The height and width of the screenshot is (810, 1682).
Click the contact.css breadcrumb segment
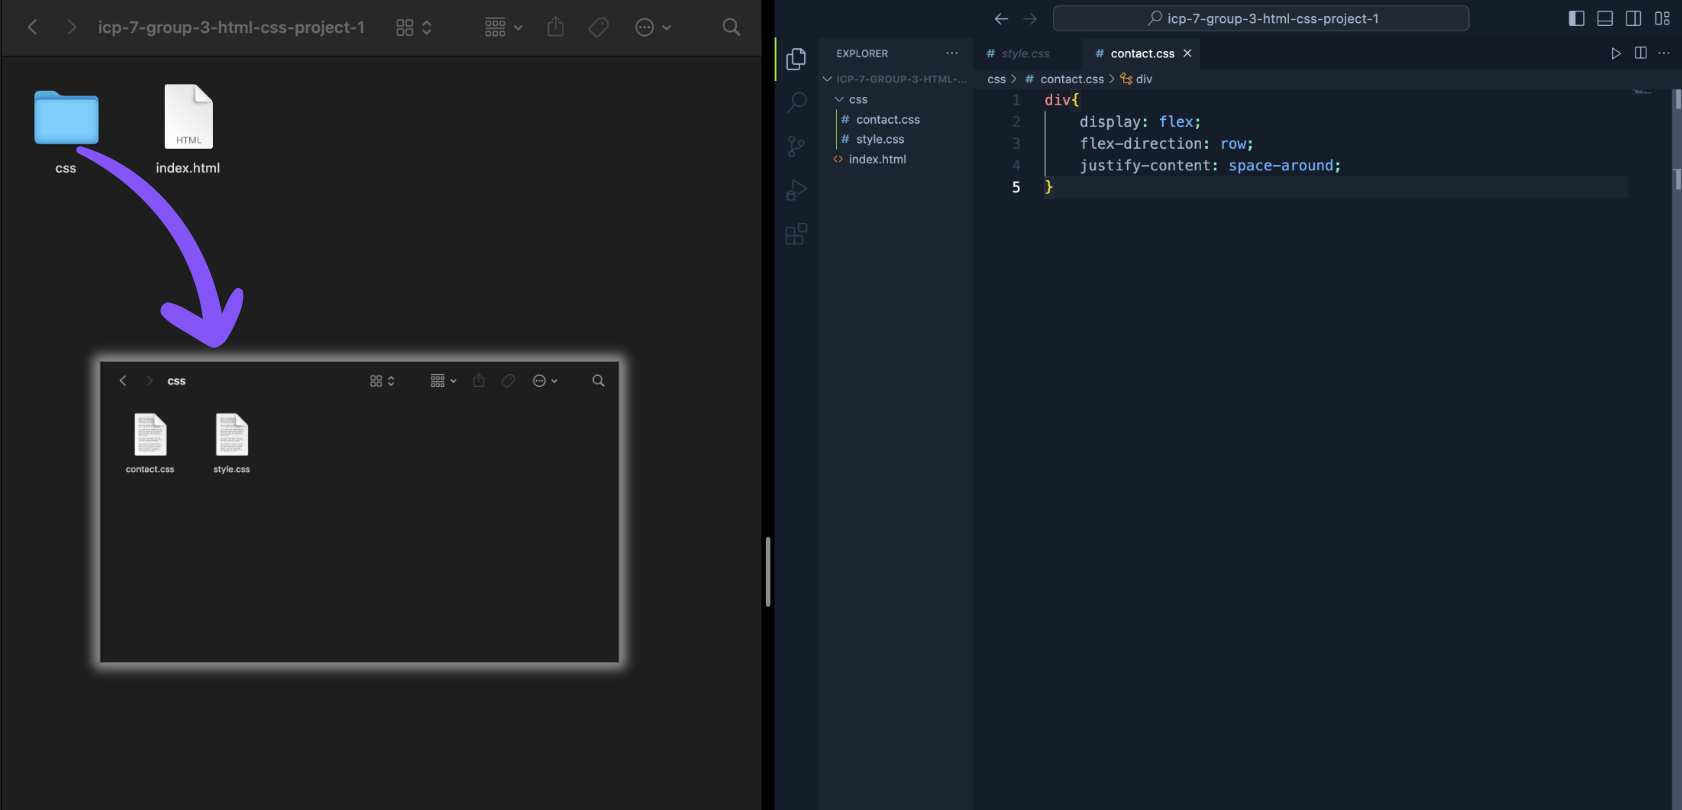click(1072, 79)
